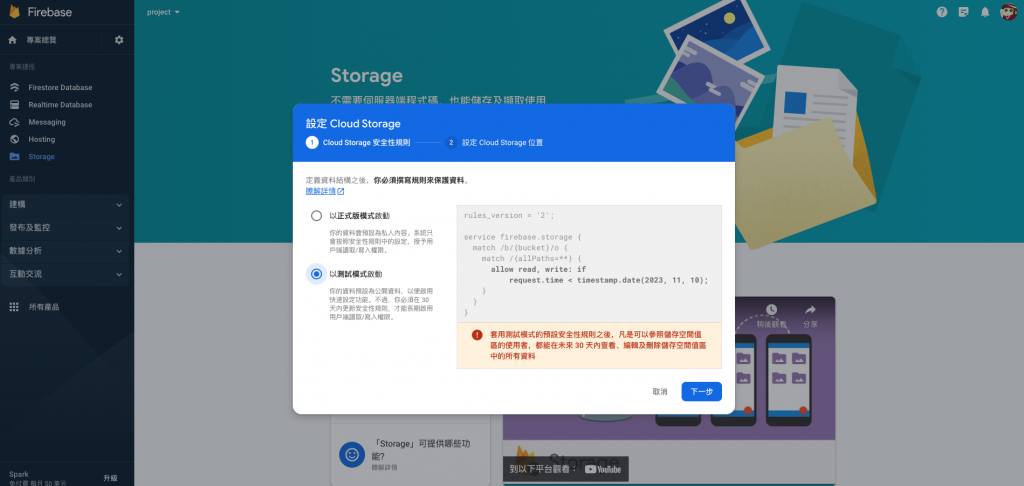Viewport: 1024px width, 486px height.
Task: Expand the 數據分析 section
Action: coord(65,251)
